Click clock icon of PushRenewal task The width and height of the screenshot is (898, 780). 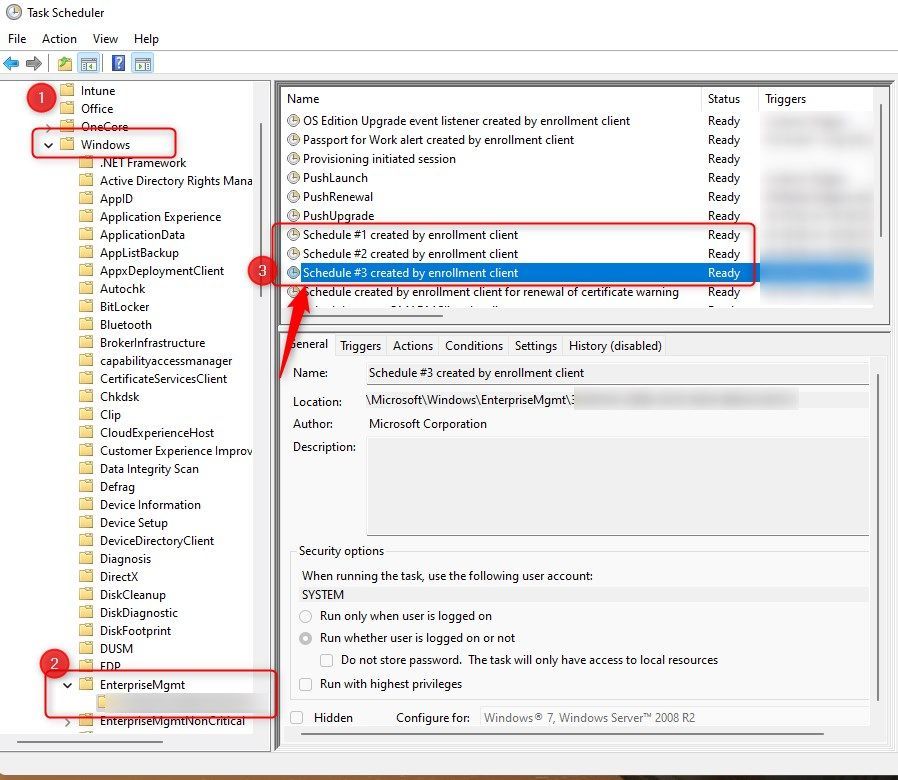293,196
